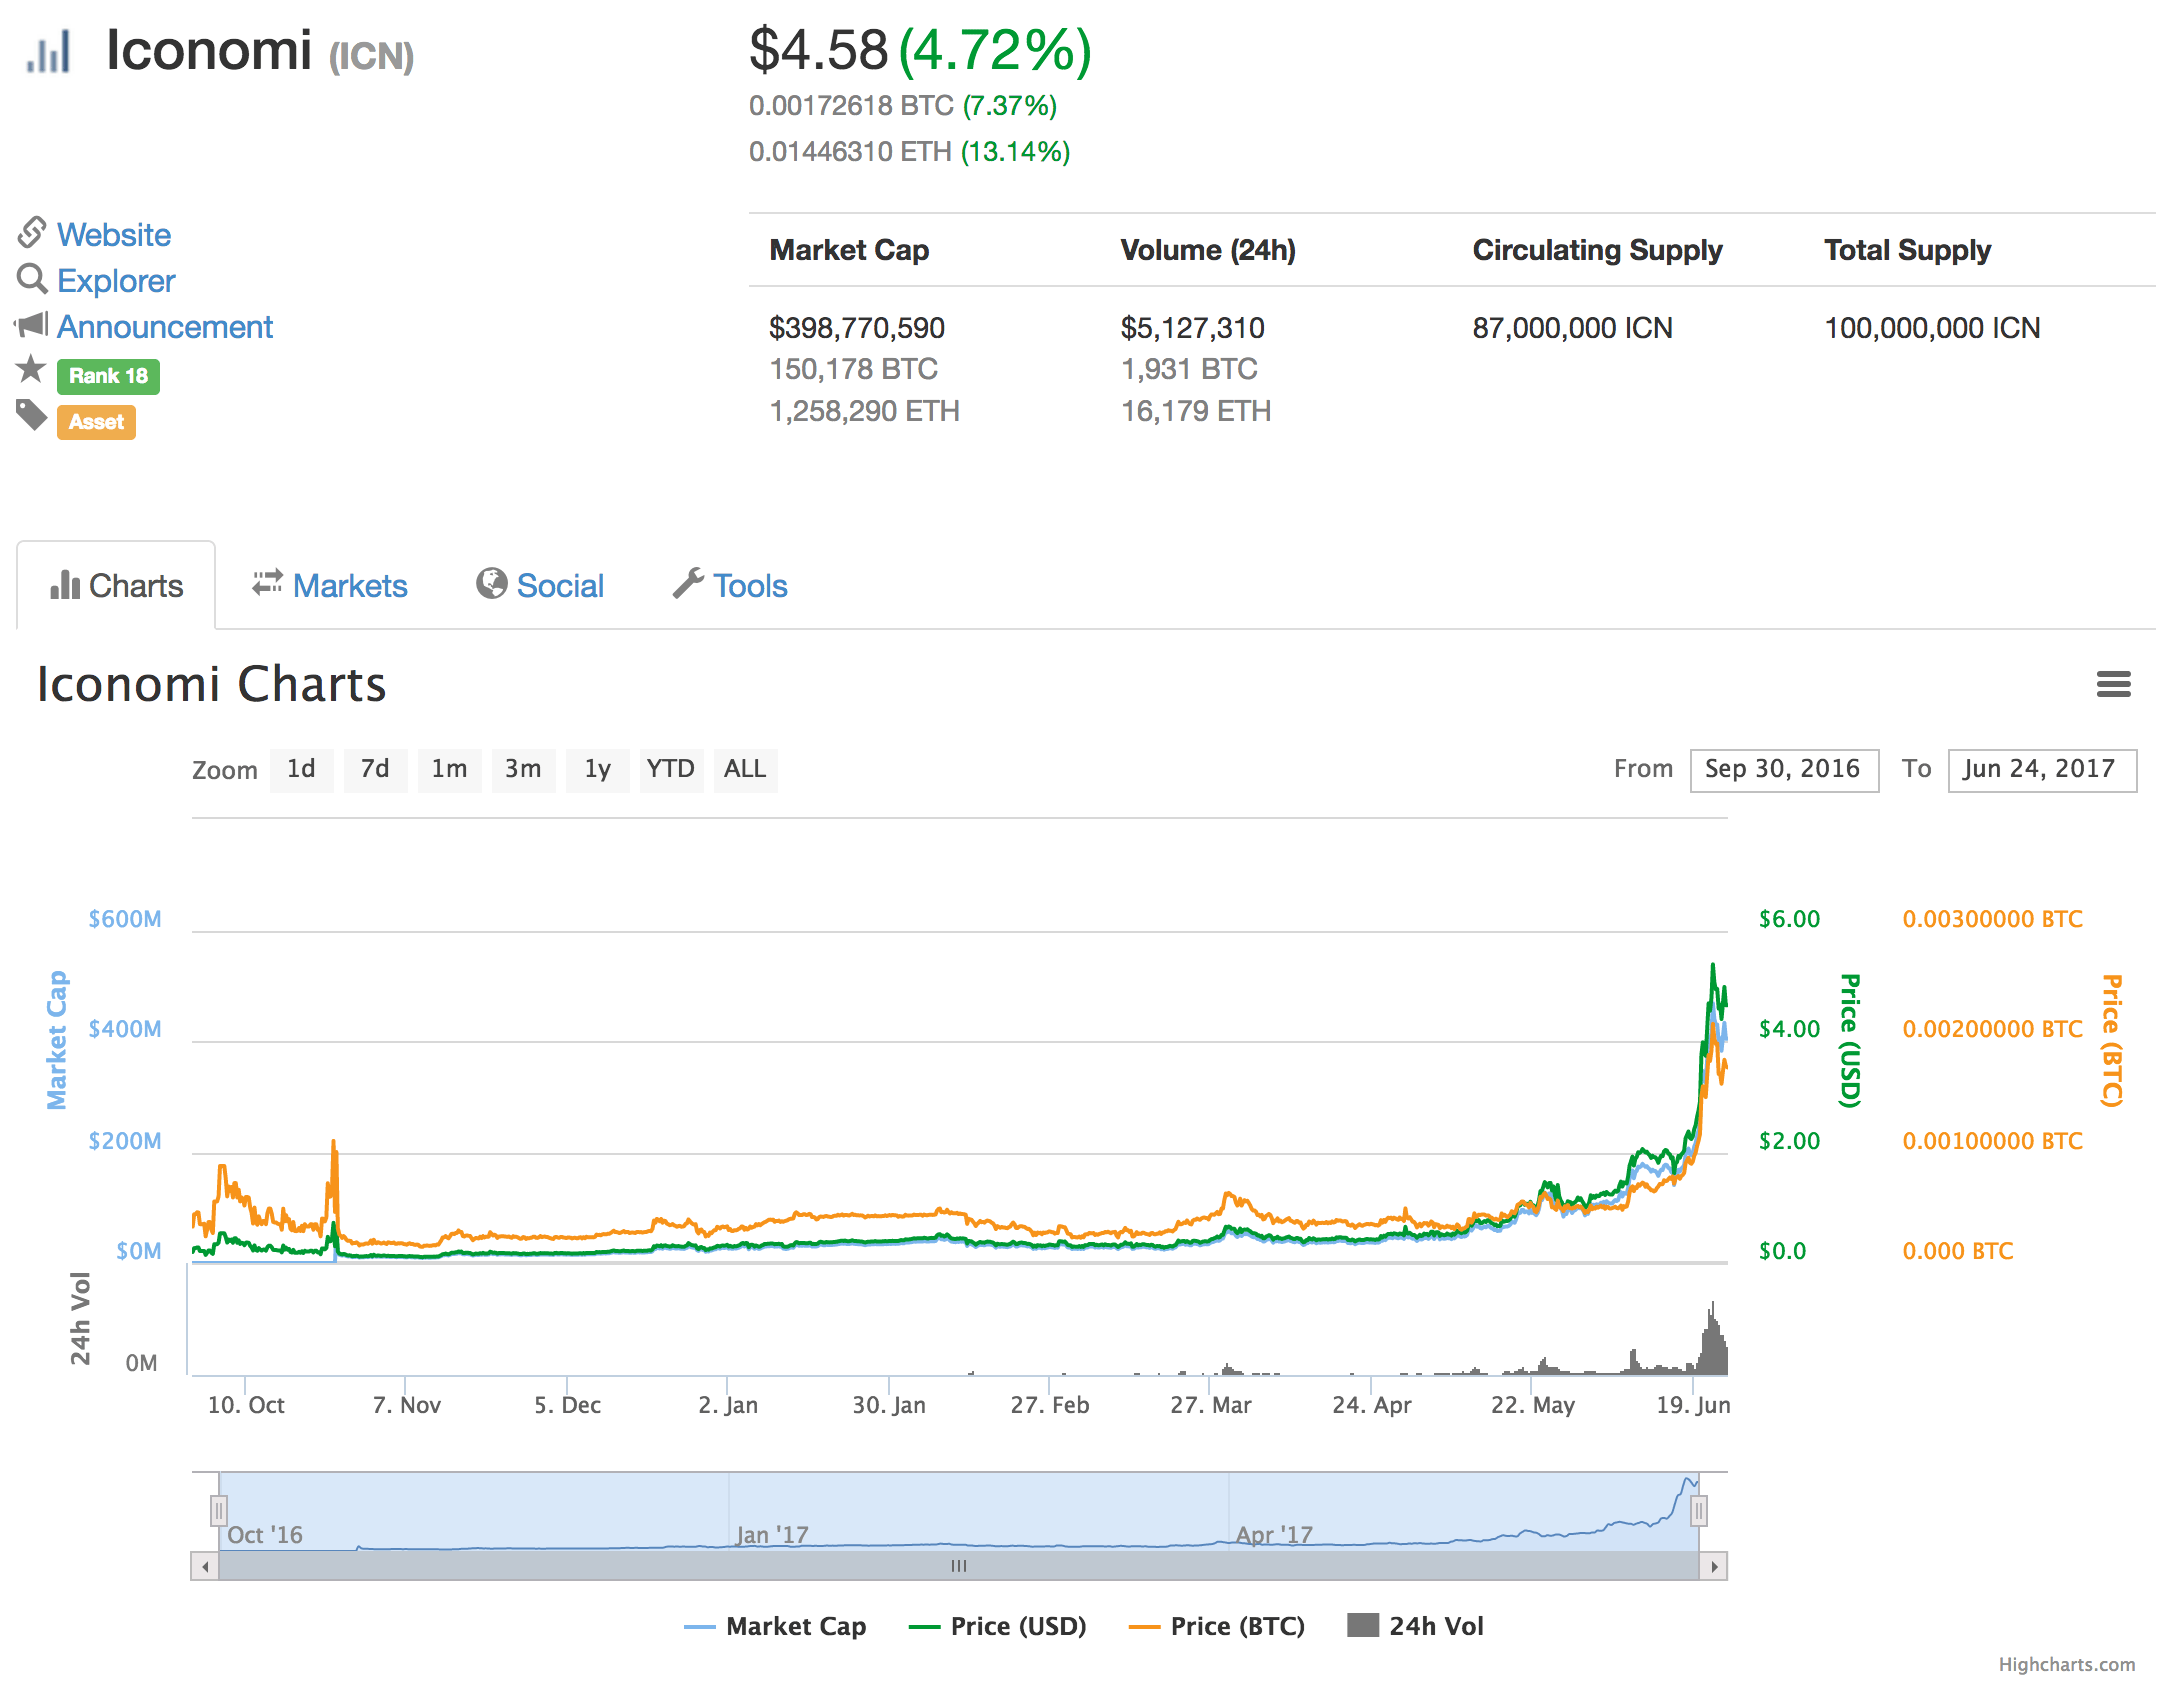Viewport: 2173px width, 1701px height.
Task: Select the YTD zoom range
Action: pyautogui.click(x=670, y=769)
